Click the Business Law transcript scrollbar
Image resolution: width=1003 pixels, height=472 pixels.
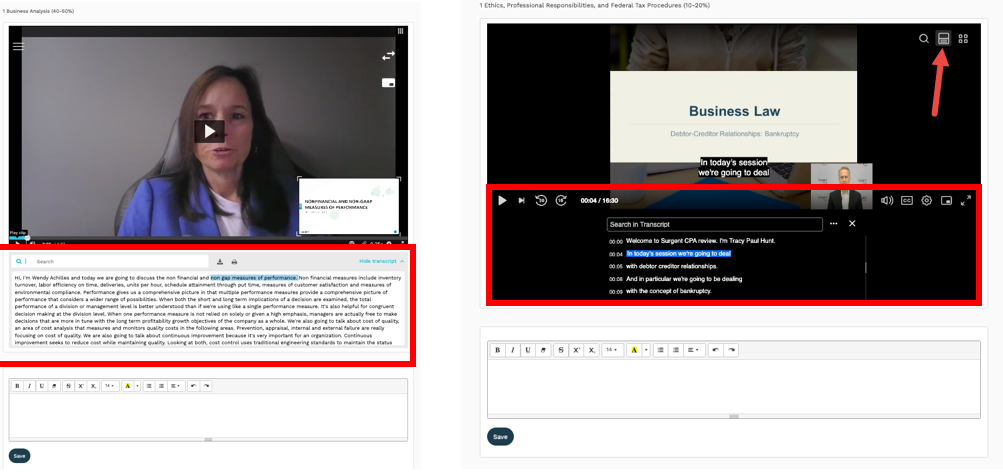(865, 267)
